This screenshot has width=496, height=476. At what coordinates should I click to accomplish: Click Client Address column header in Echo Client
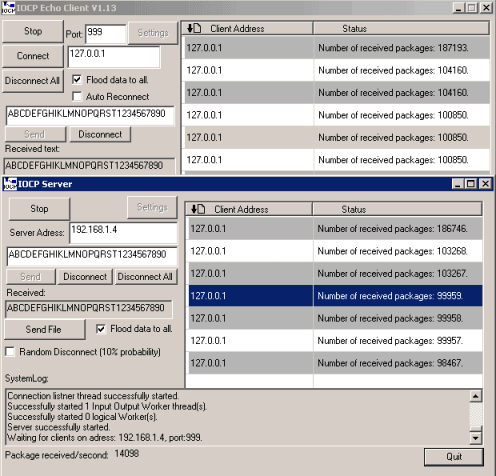click(x=247, y=29)
